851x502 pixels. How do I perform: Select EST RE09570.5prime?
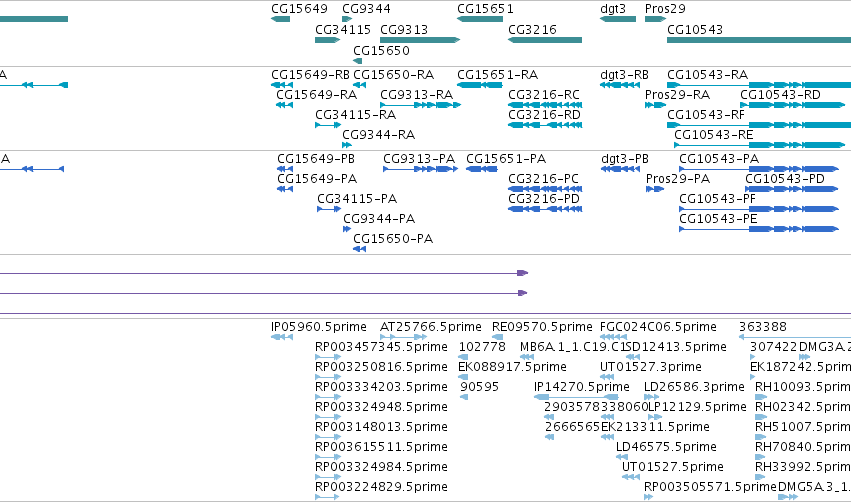point(497,337)
